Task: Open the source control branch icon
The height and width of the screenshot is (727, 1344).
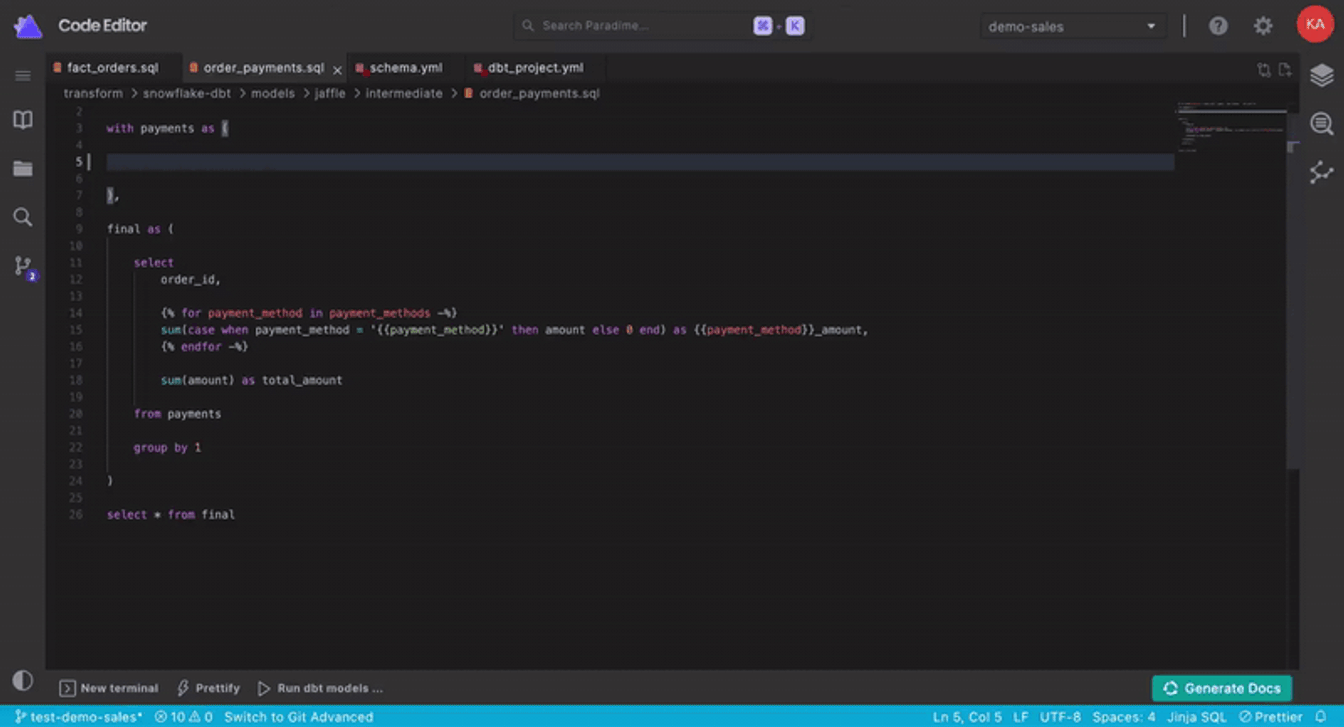Action: 23,266
